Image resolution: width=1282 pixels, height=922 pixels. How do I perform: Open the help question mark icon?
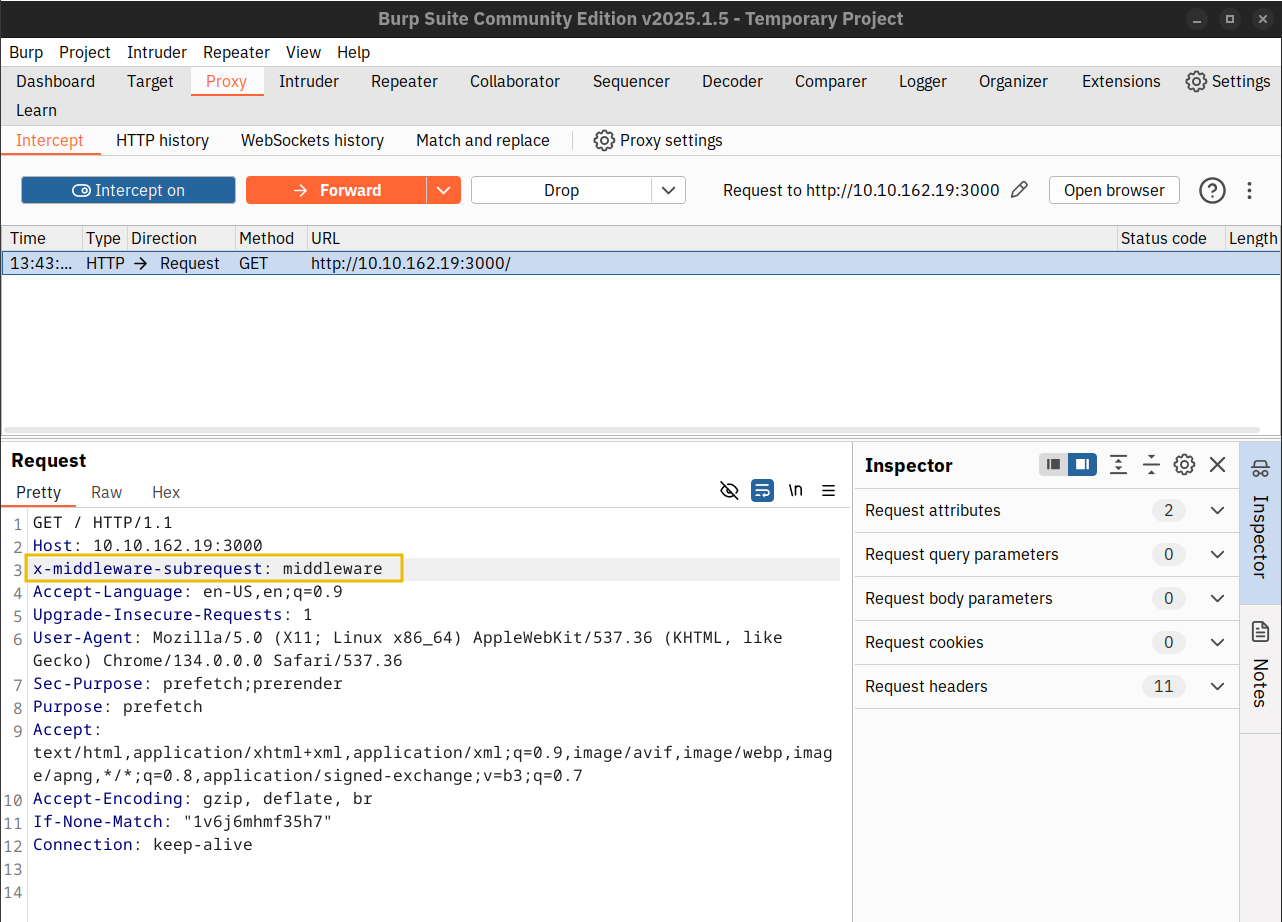tap(1212, 190)
